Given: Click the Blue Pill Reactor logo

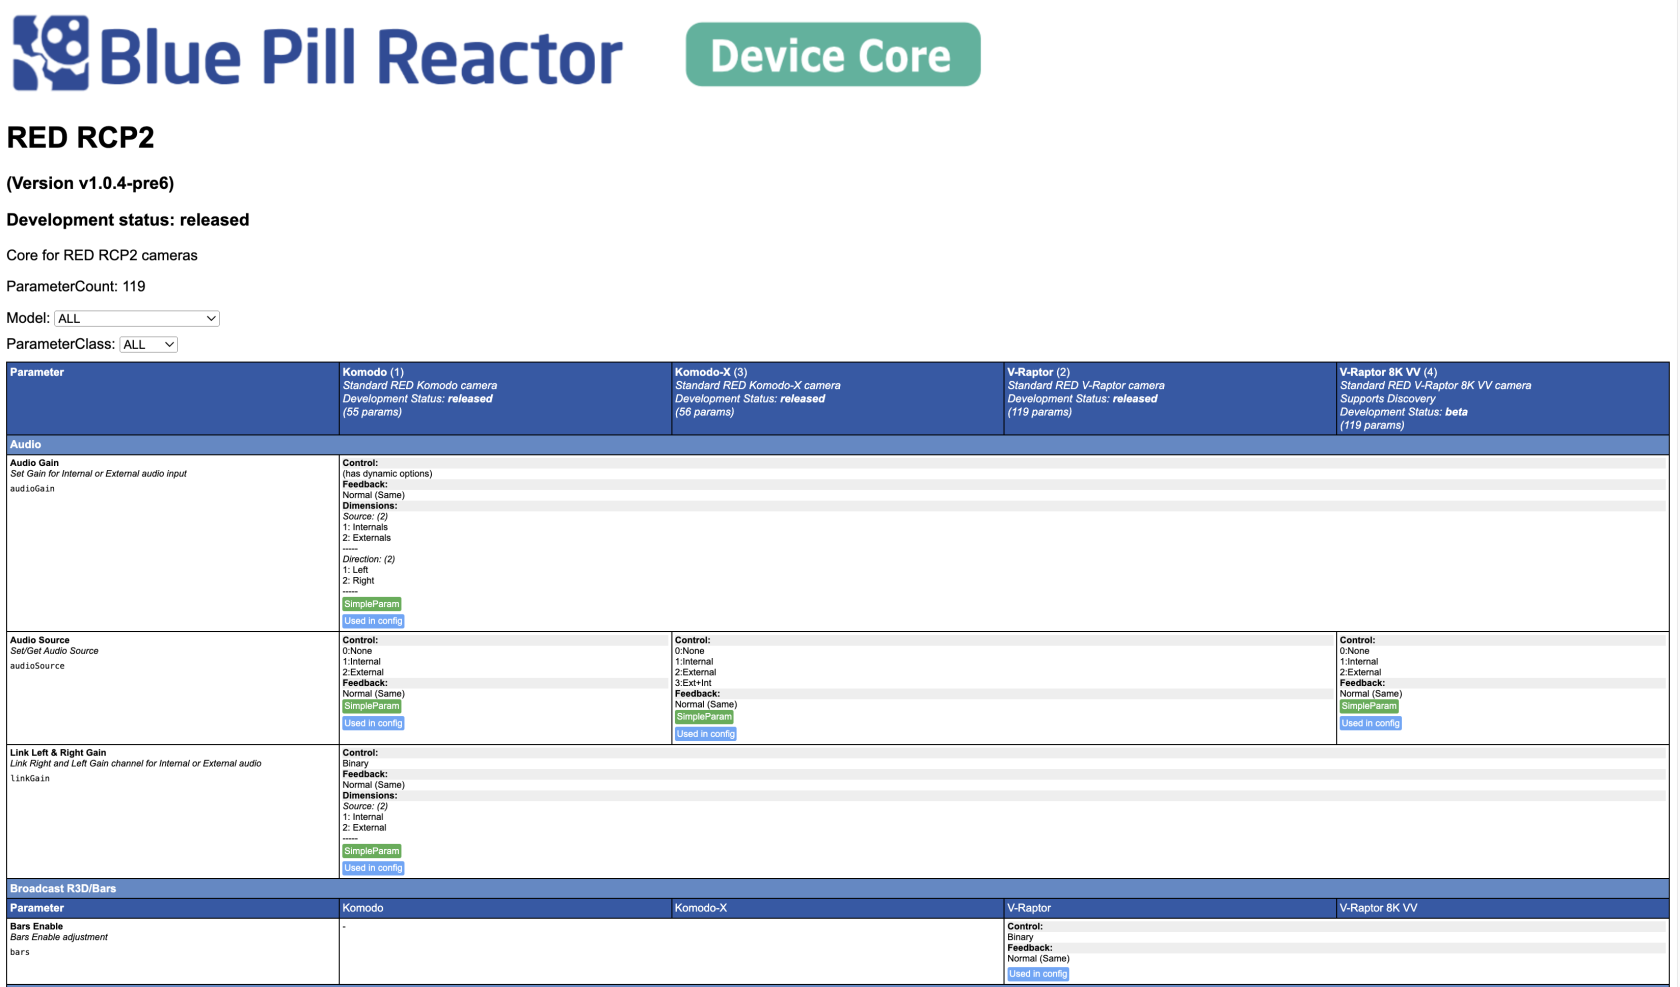Looking at the screenshot, I should coord(318,54).
